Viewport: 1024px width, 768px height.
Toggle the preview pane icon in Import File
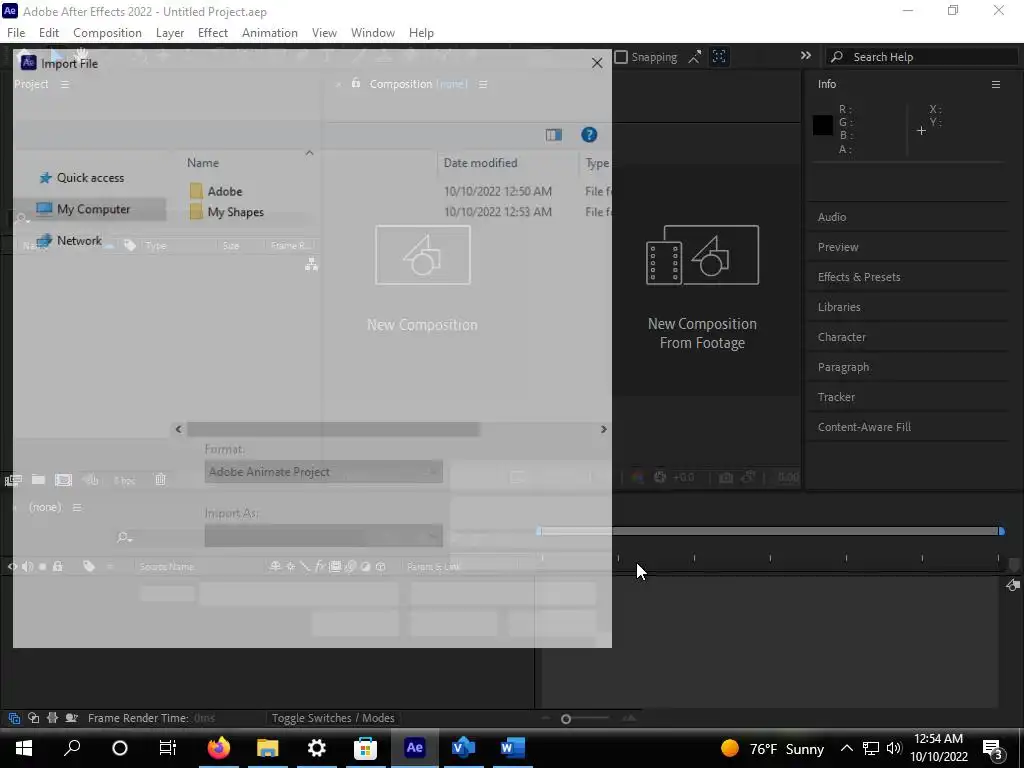tap(554, 135)
